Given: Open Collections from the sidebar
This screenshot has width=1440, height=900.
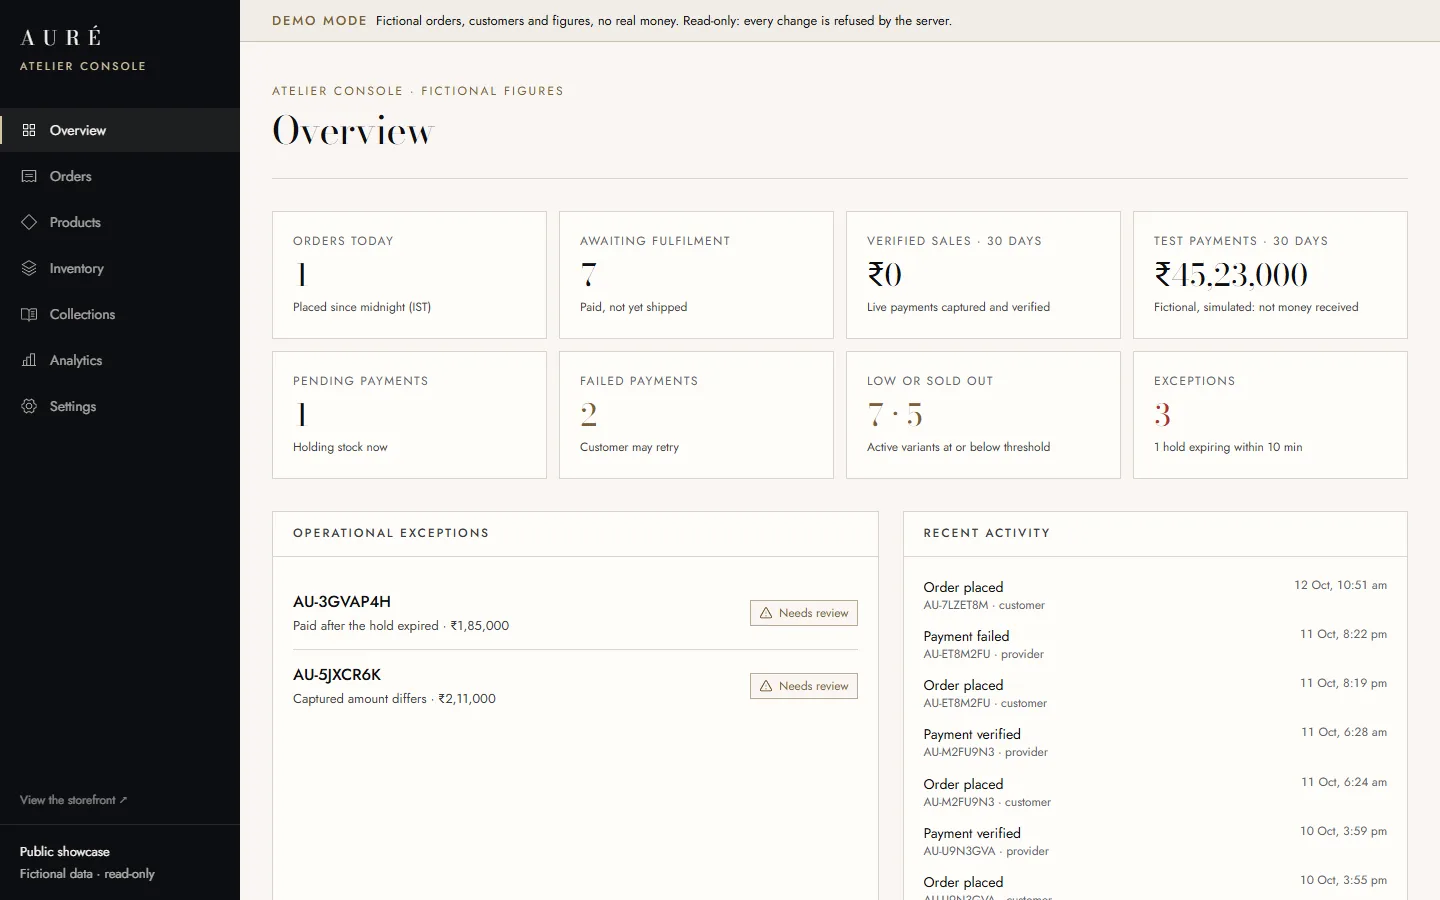Looking at the screenshot, I should [120, 314].
